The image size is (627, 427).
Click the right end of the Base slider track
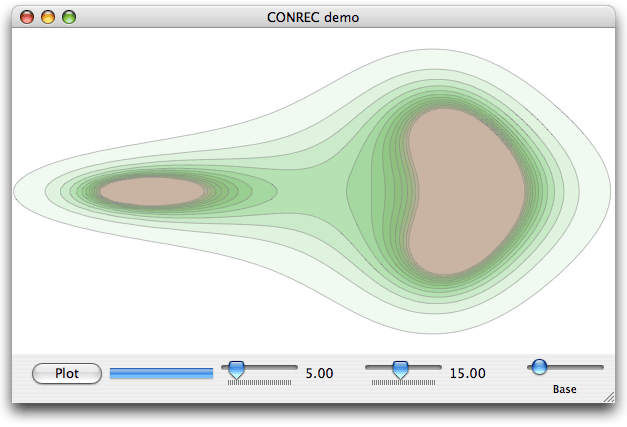tap(600, 367)
